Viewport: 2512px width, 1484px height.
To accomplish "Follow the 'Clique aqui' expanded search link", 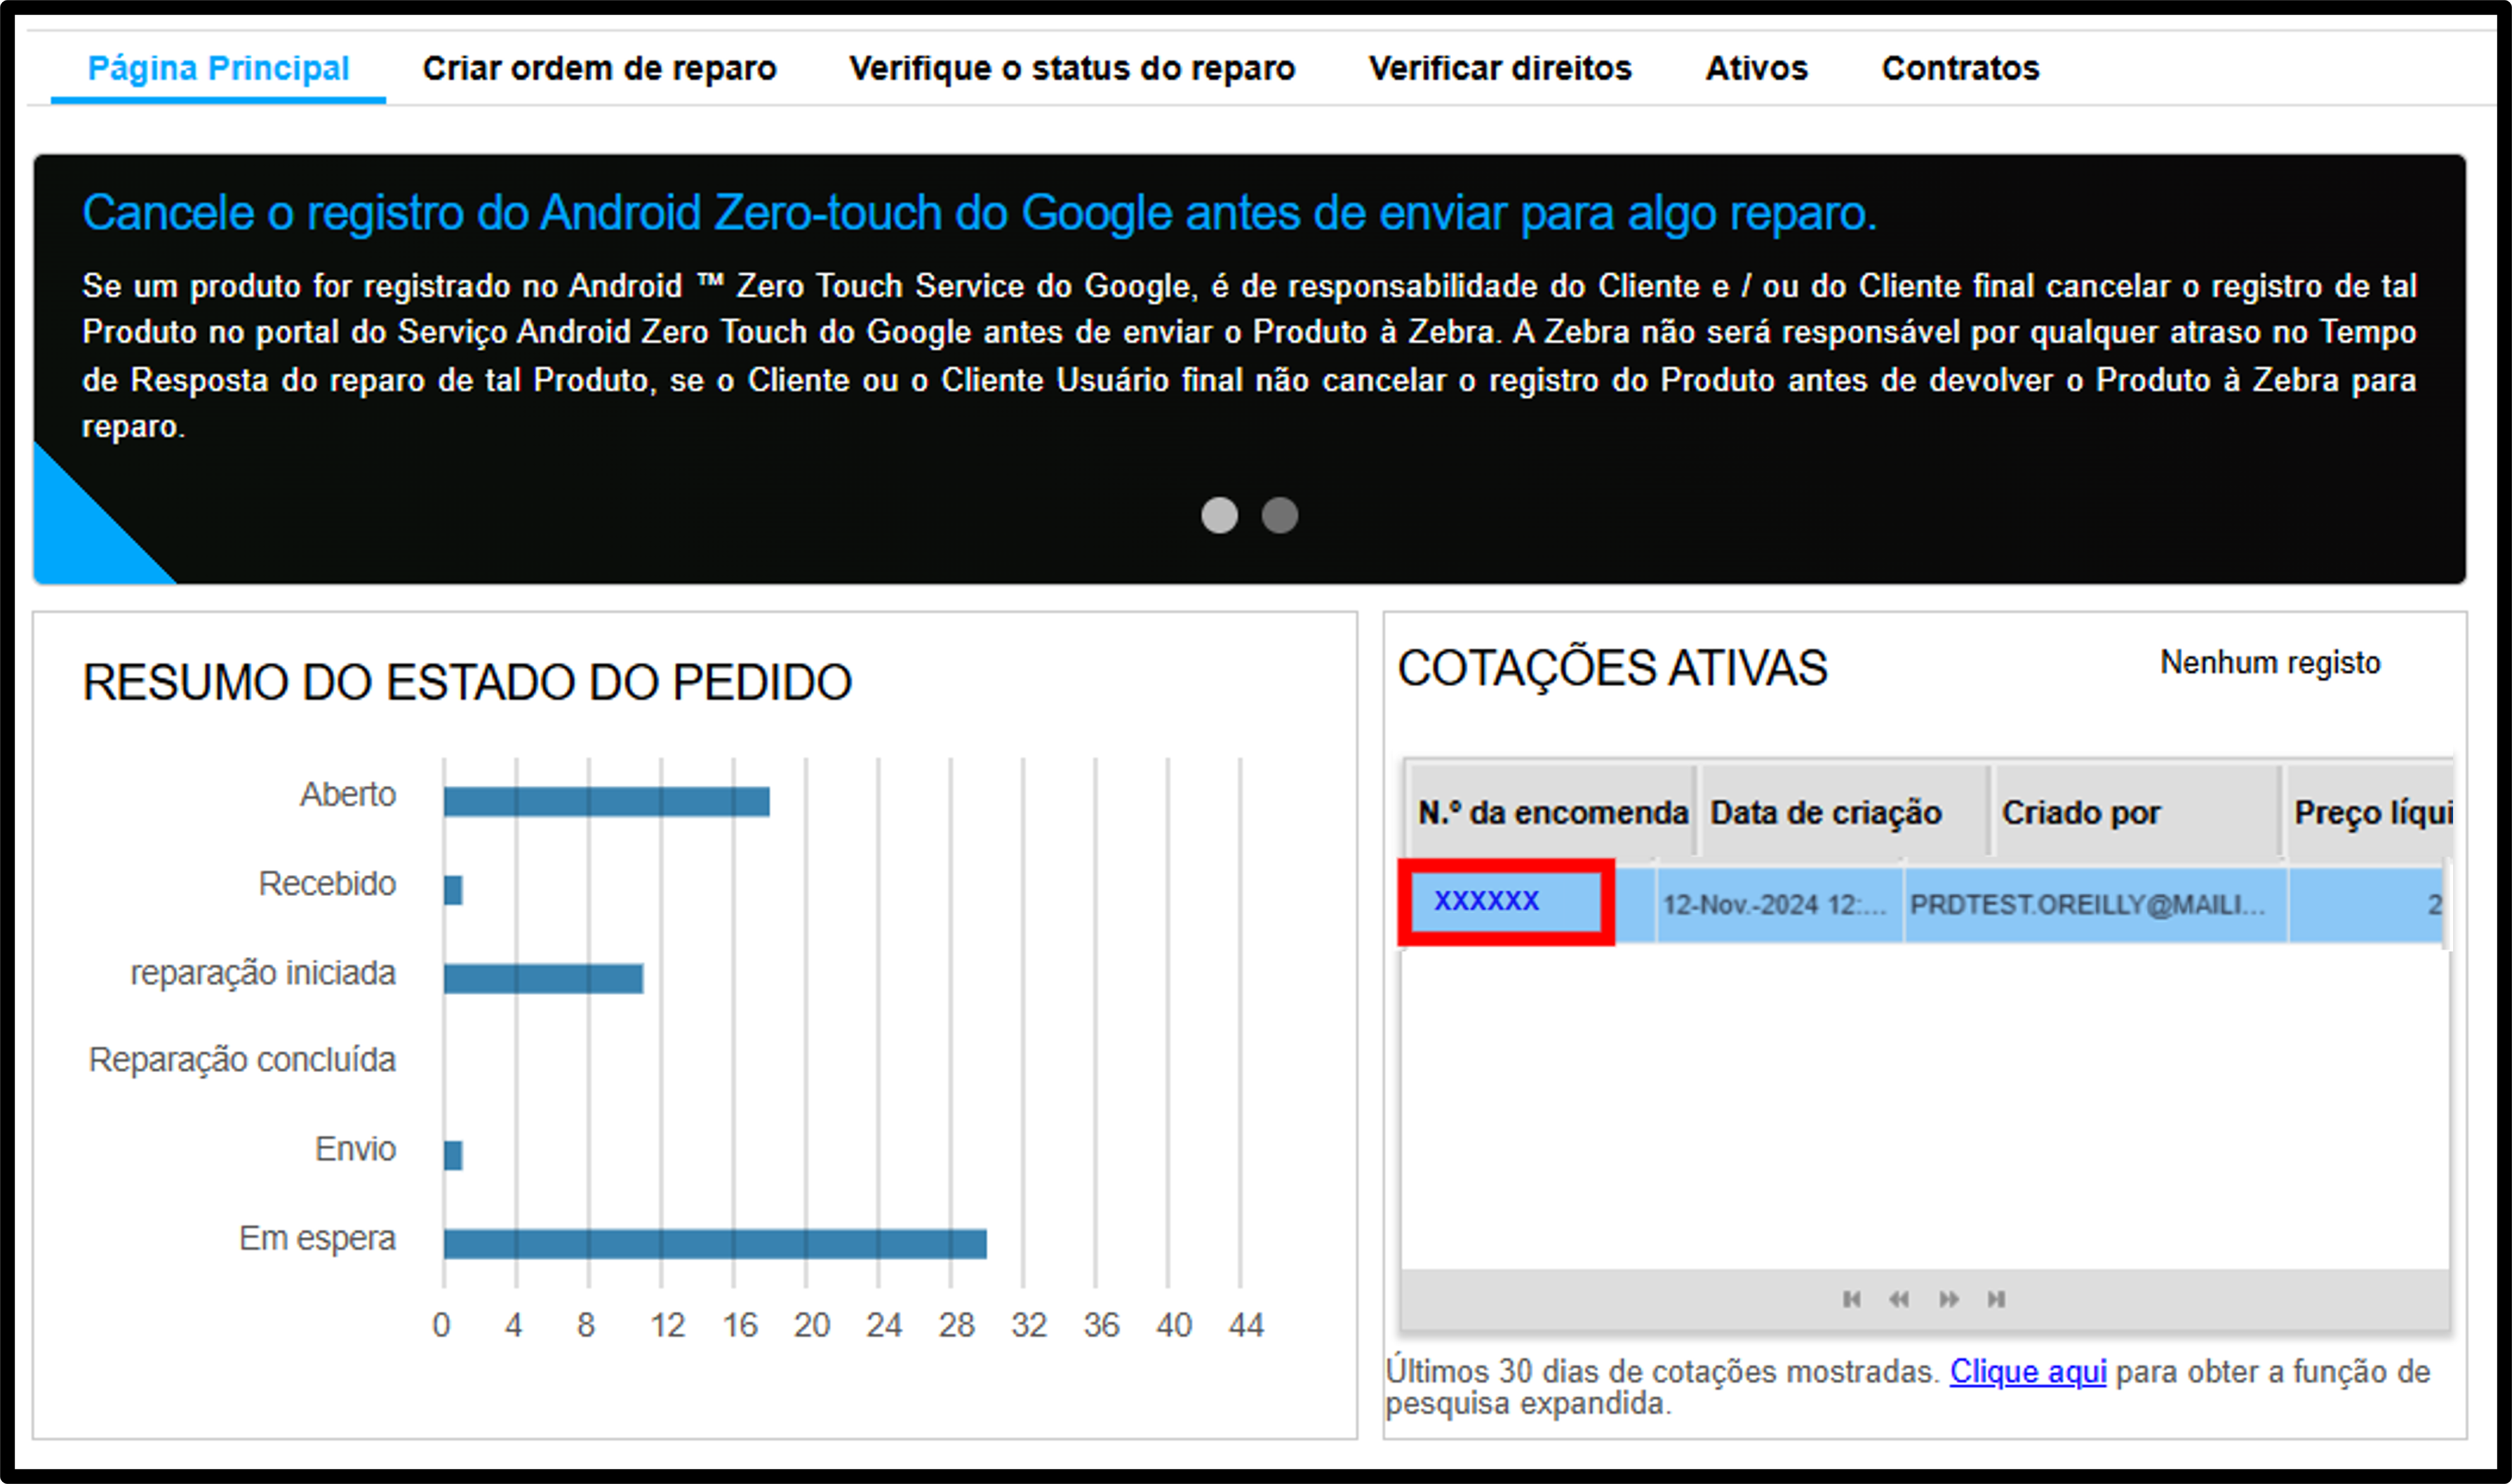I will point(2027,1371).
